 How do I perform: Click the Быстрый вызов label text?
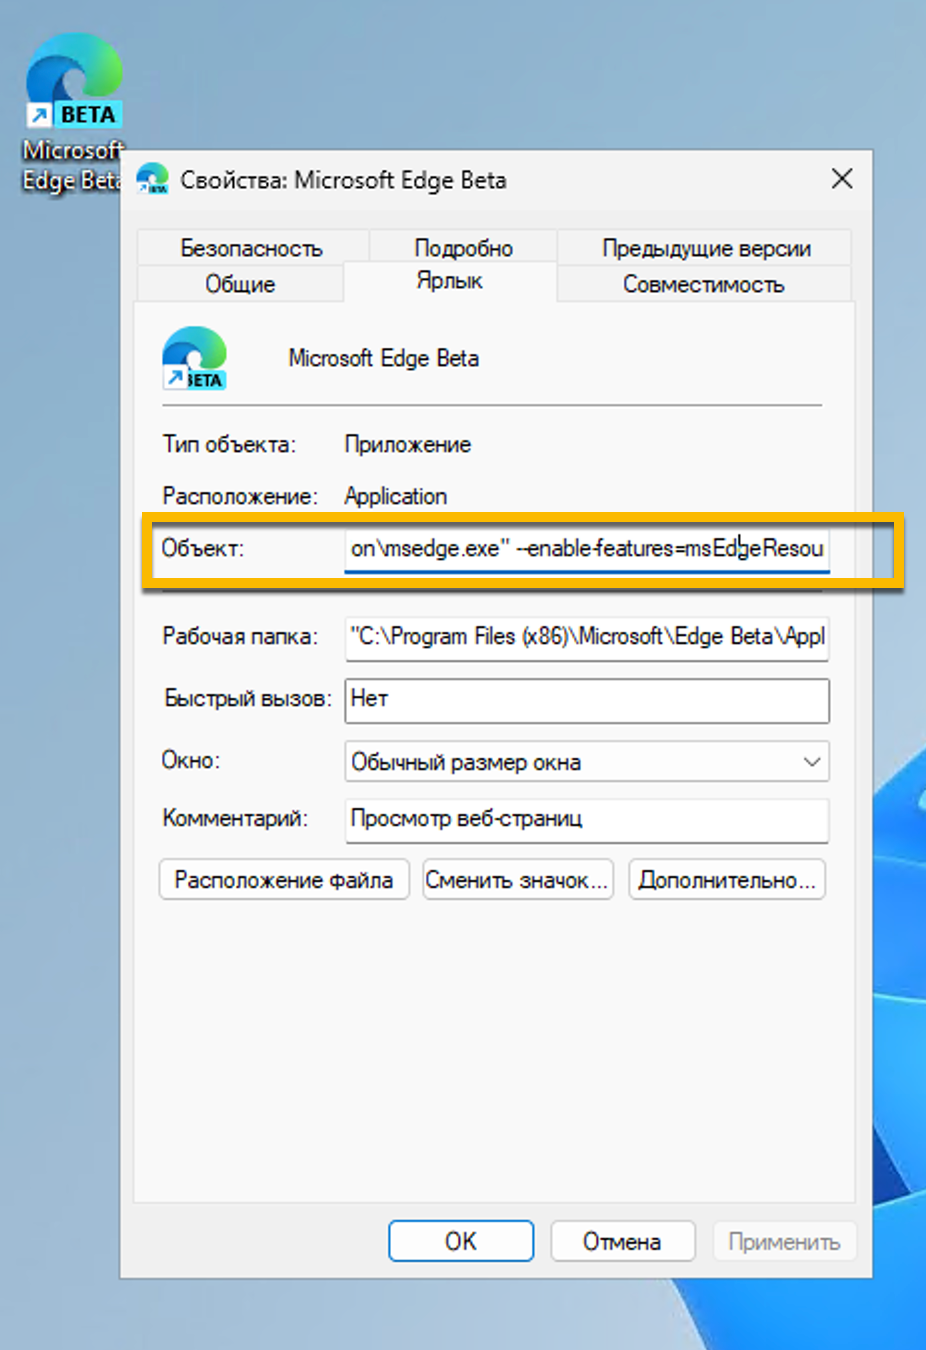(x=247, y=698)
